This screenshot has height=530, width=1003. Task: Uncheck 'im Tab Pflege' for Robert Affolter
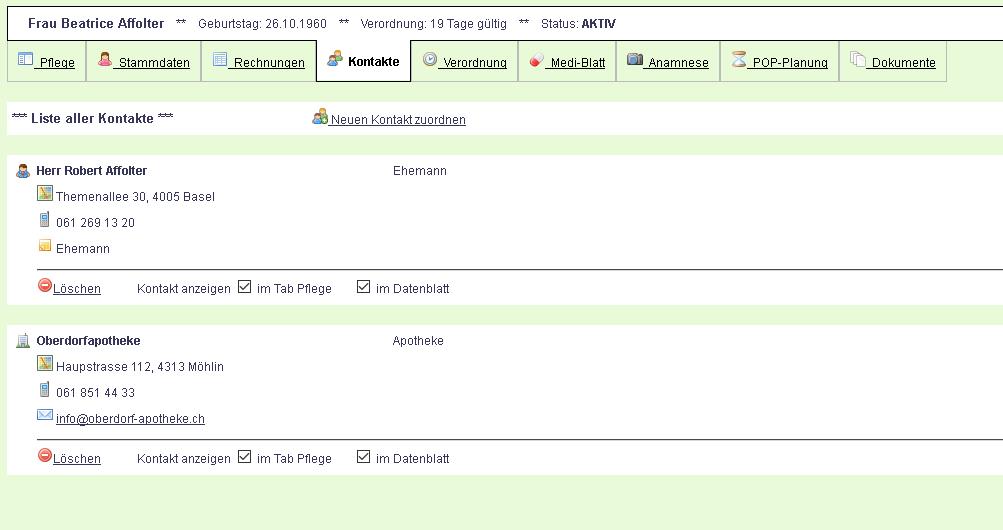tap(245, 287)
